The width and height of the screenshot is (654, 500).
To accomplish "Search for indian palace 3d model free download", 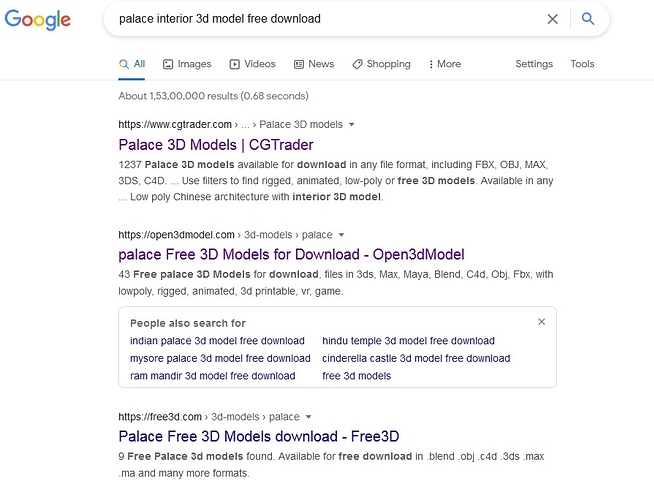I will pyautogui.click(x=217, y=341).
